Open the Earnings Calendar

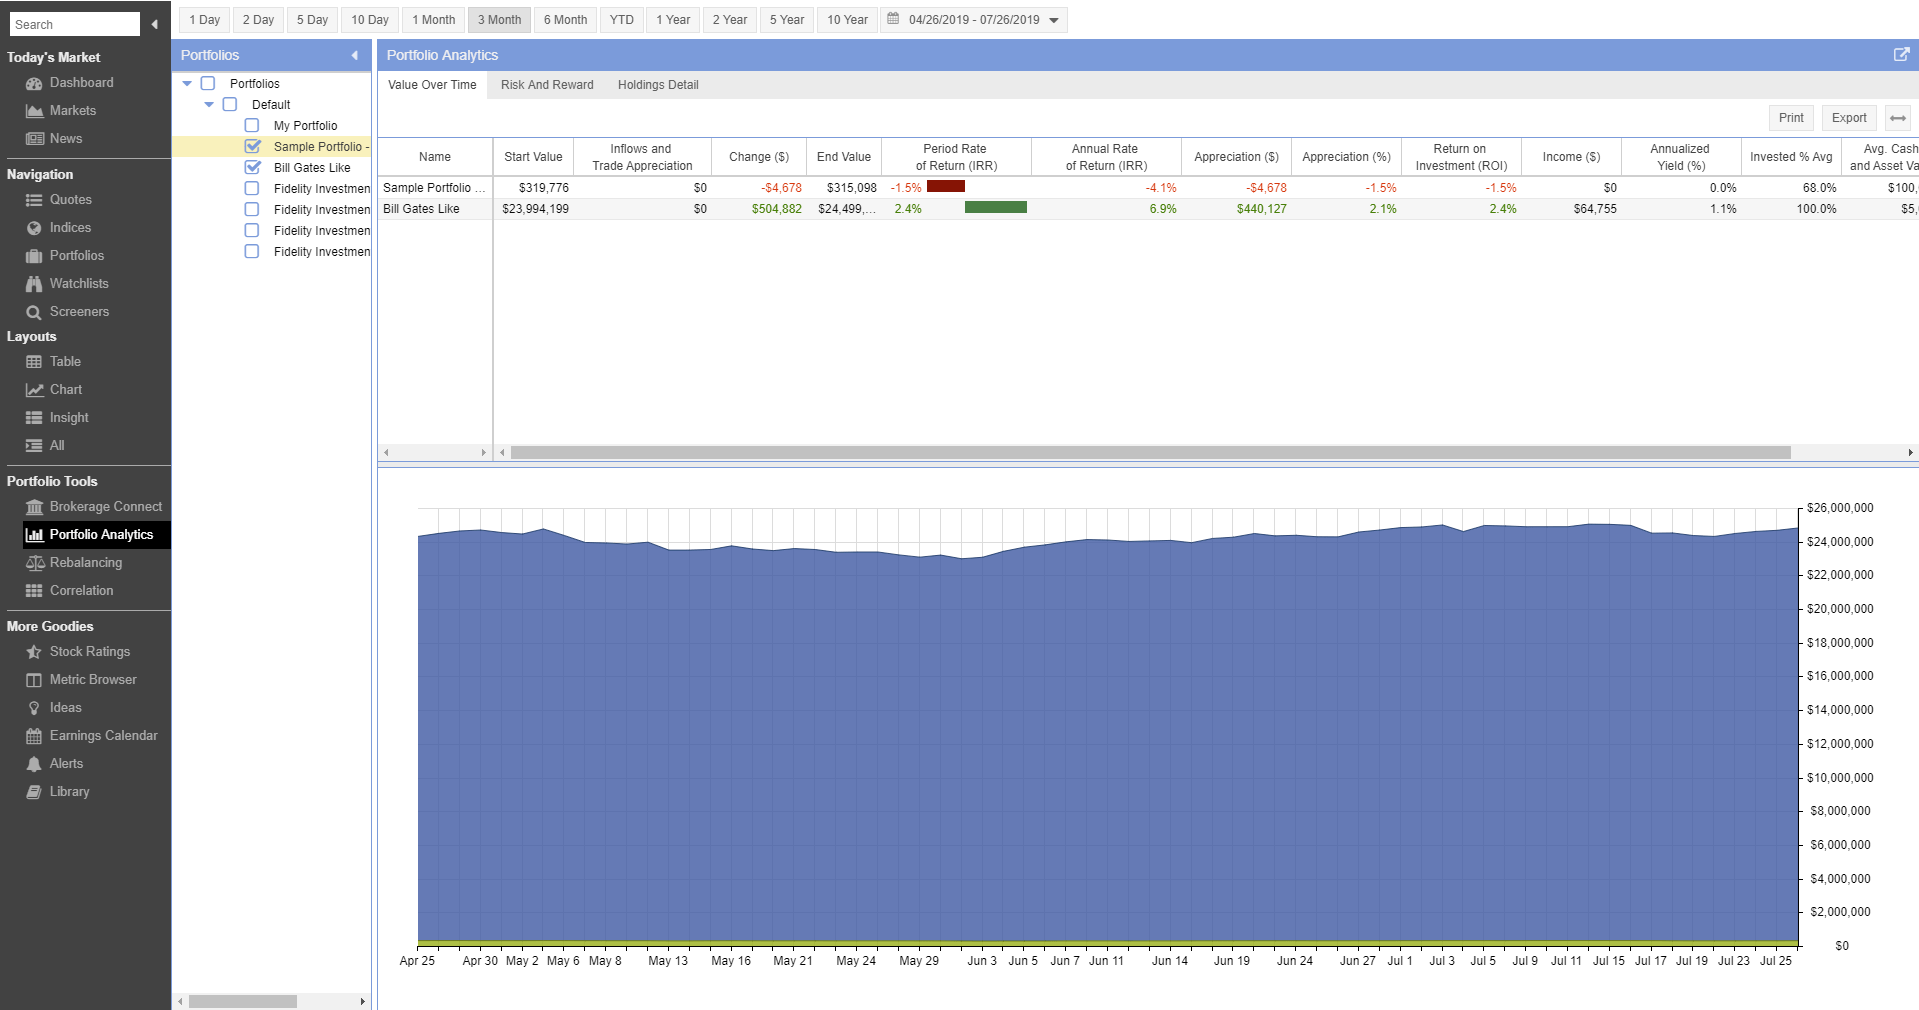[102, 735]
